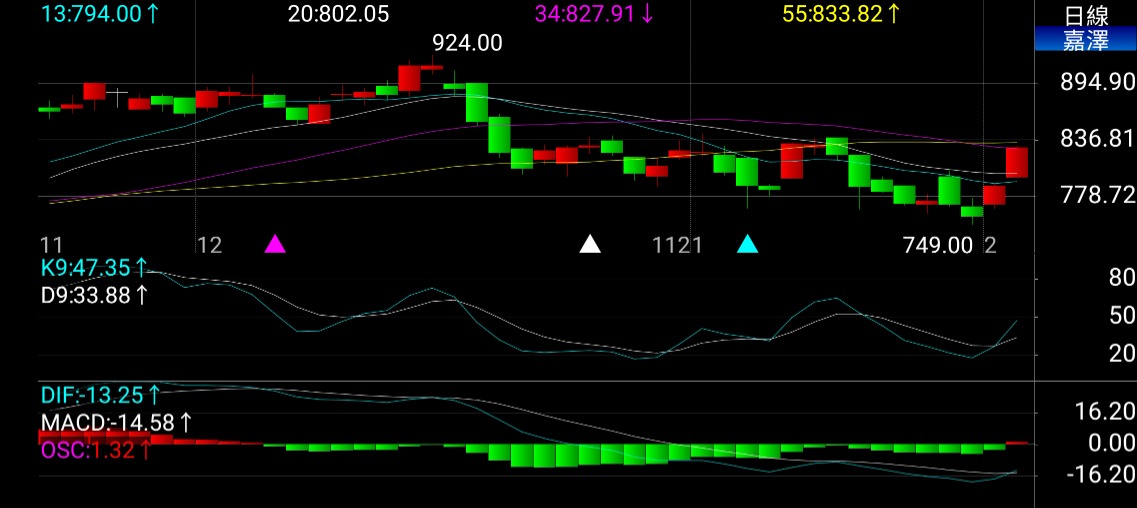Tap the 55:833.82 moving average label

tap(841, 13)
